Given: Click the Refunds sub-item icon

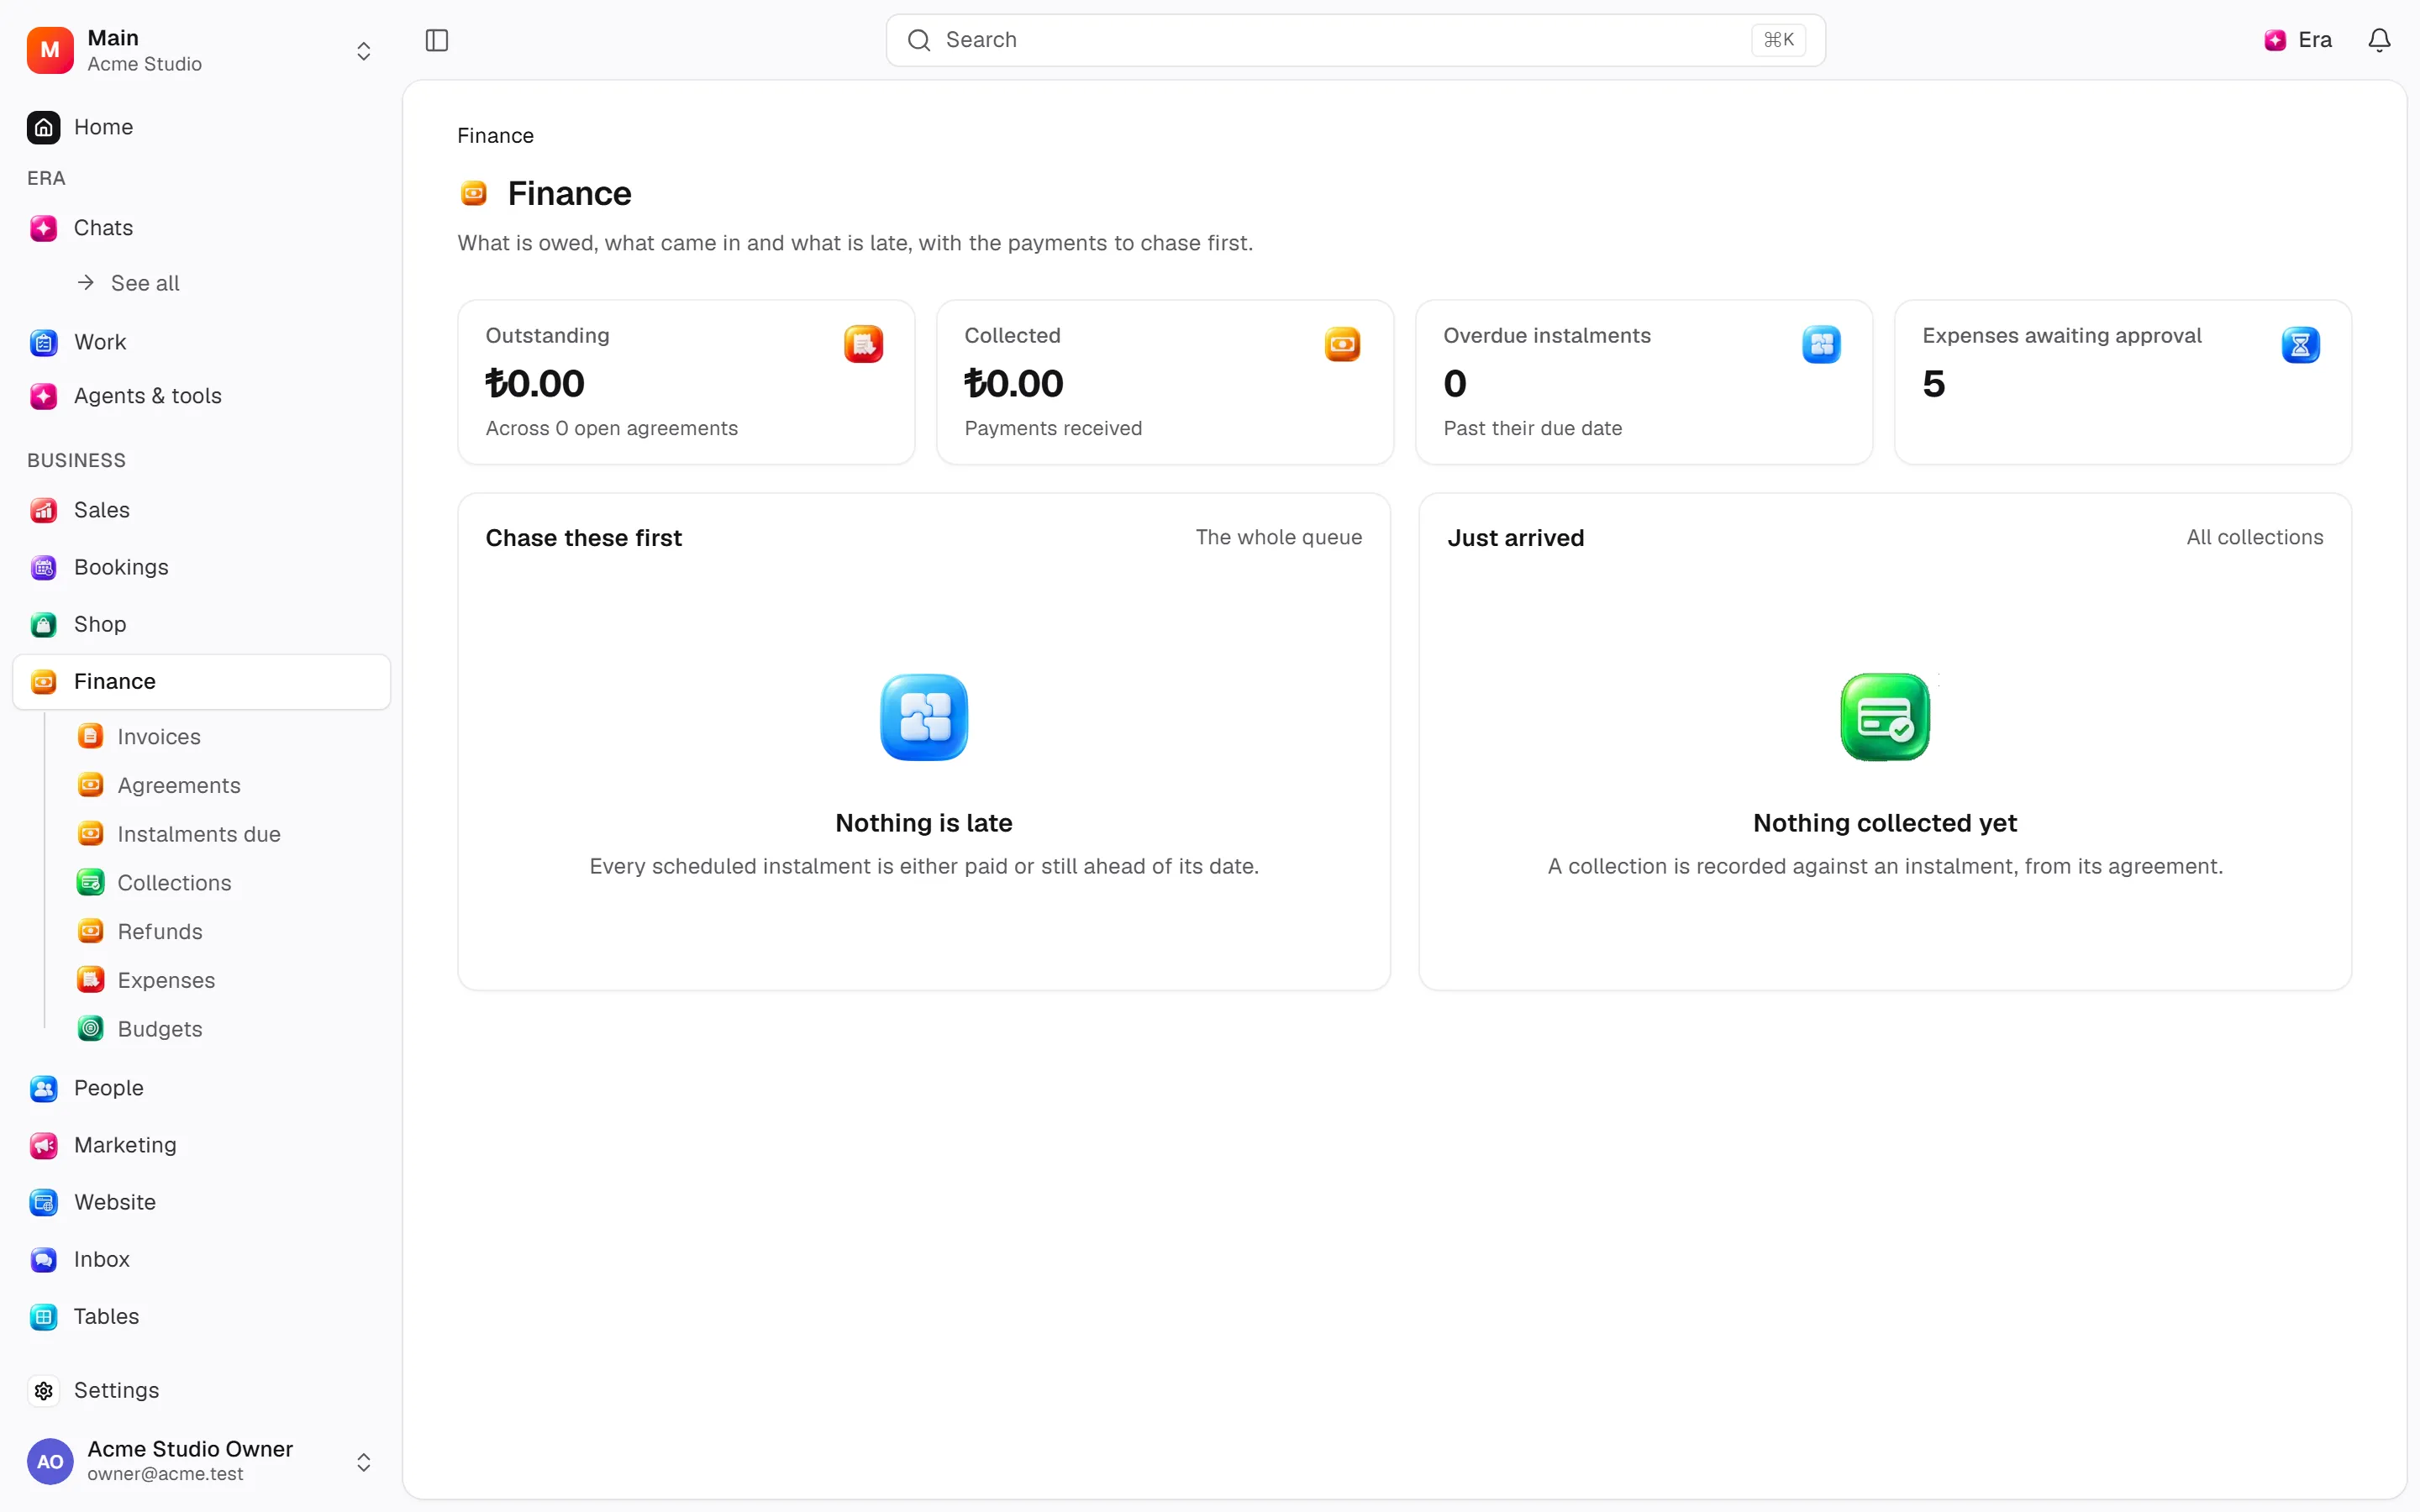Looking at the screenshot, I should click(91, 931).
